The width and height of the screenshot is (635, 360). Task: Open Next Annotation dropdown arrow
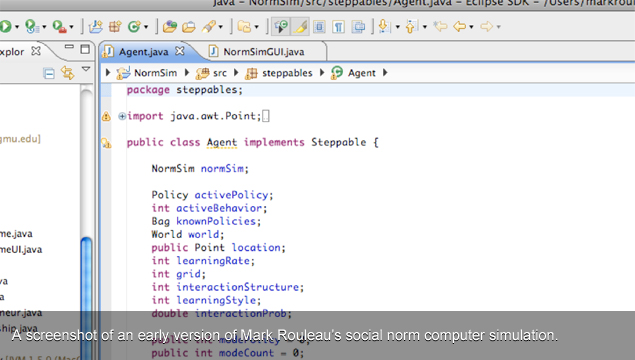[398, 27]
